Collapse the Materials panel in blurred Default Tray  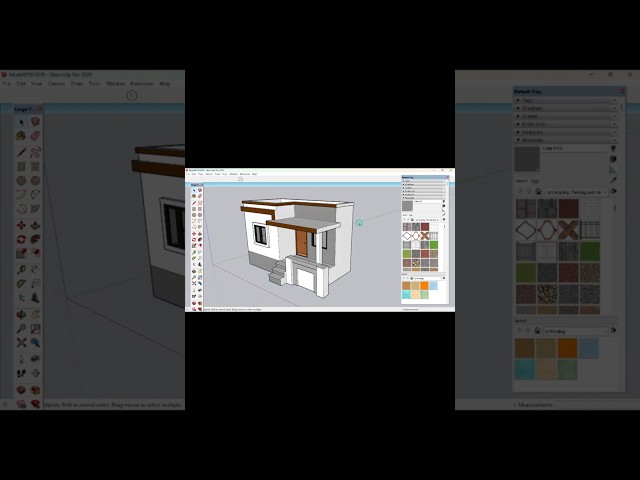point(567,140)
